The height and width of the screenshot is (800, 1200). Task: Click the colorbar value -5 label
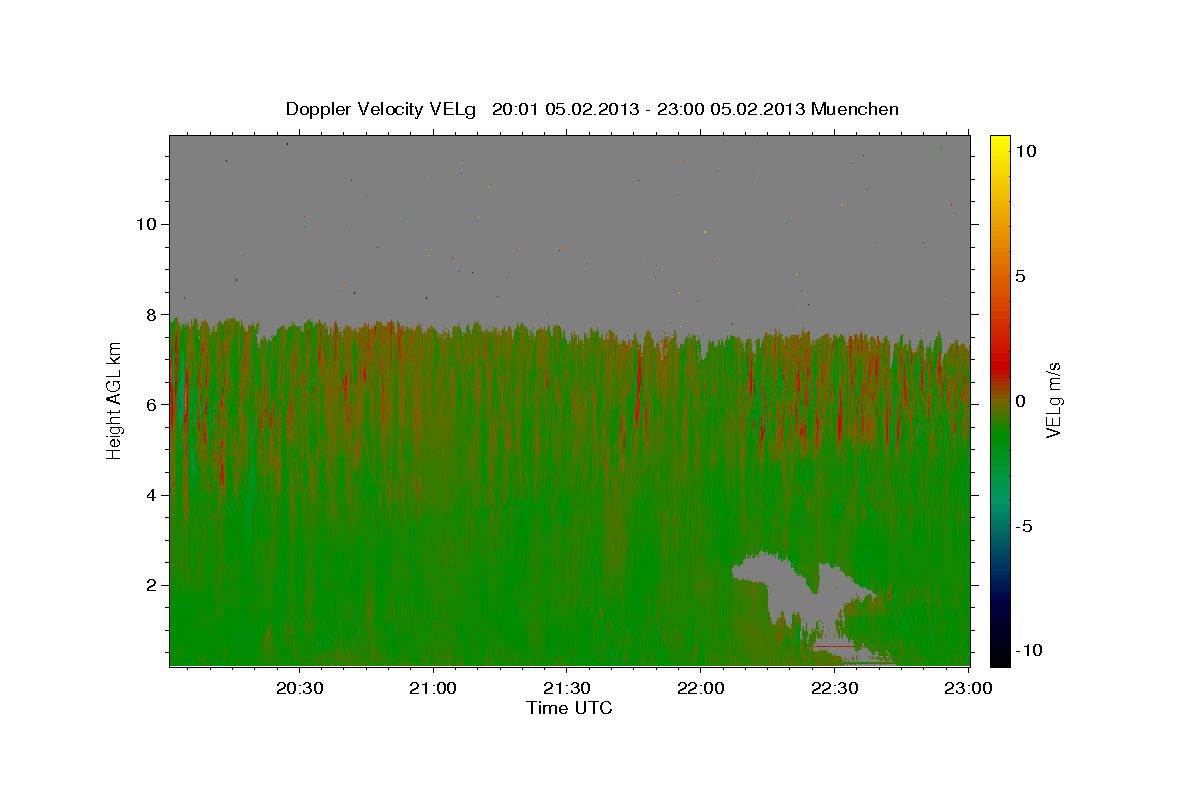point(1023,526)
